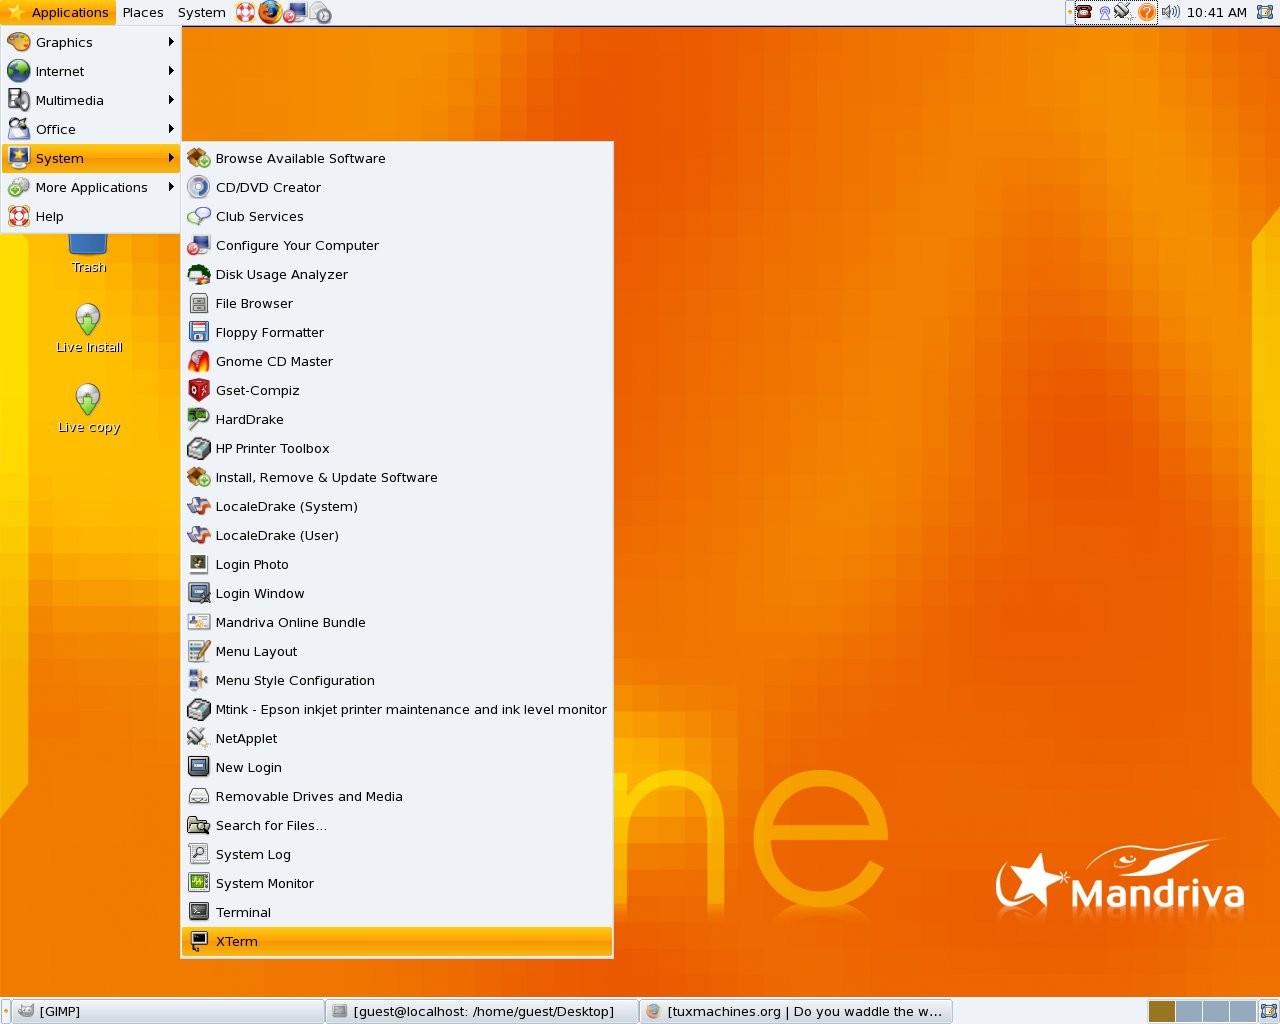Open Login Window settings
This screenshot has width=1280, height=1024.
pos(397,593)
